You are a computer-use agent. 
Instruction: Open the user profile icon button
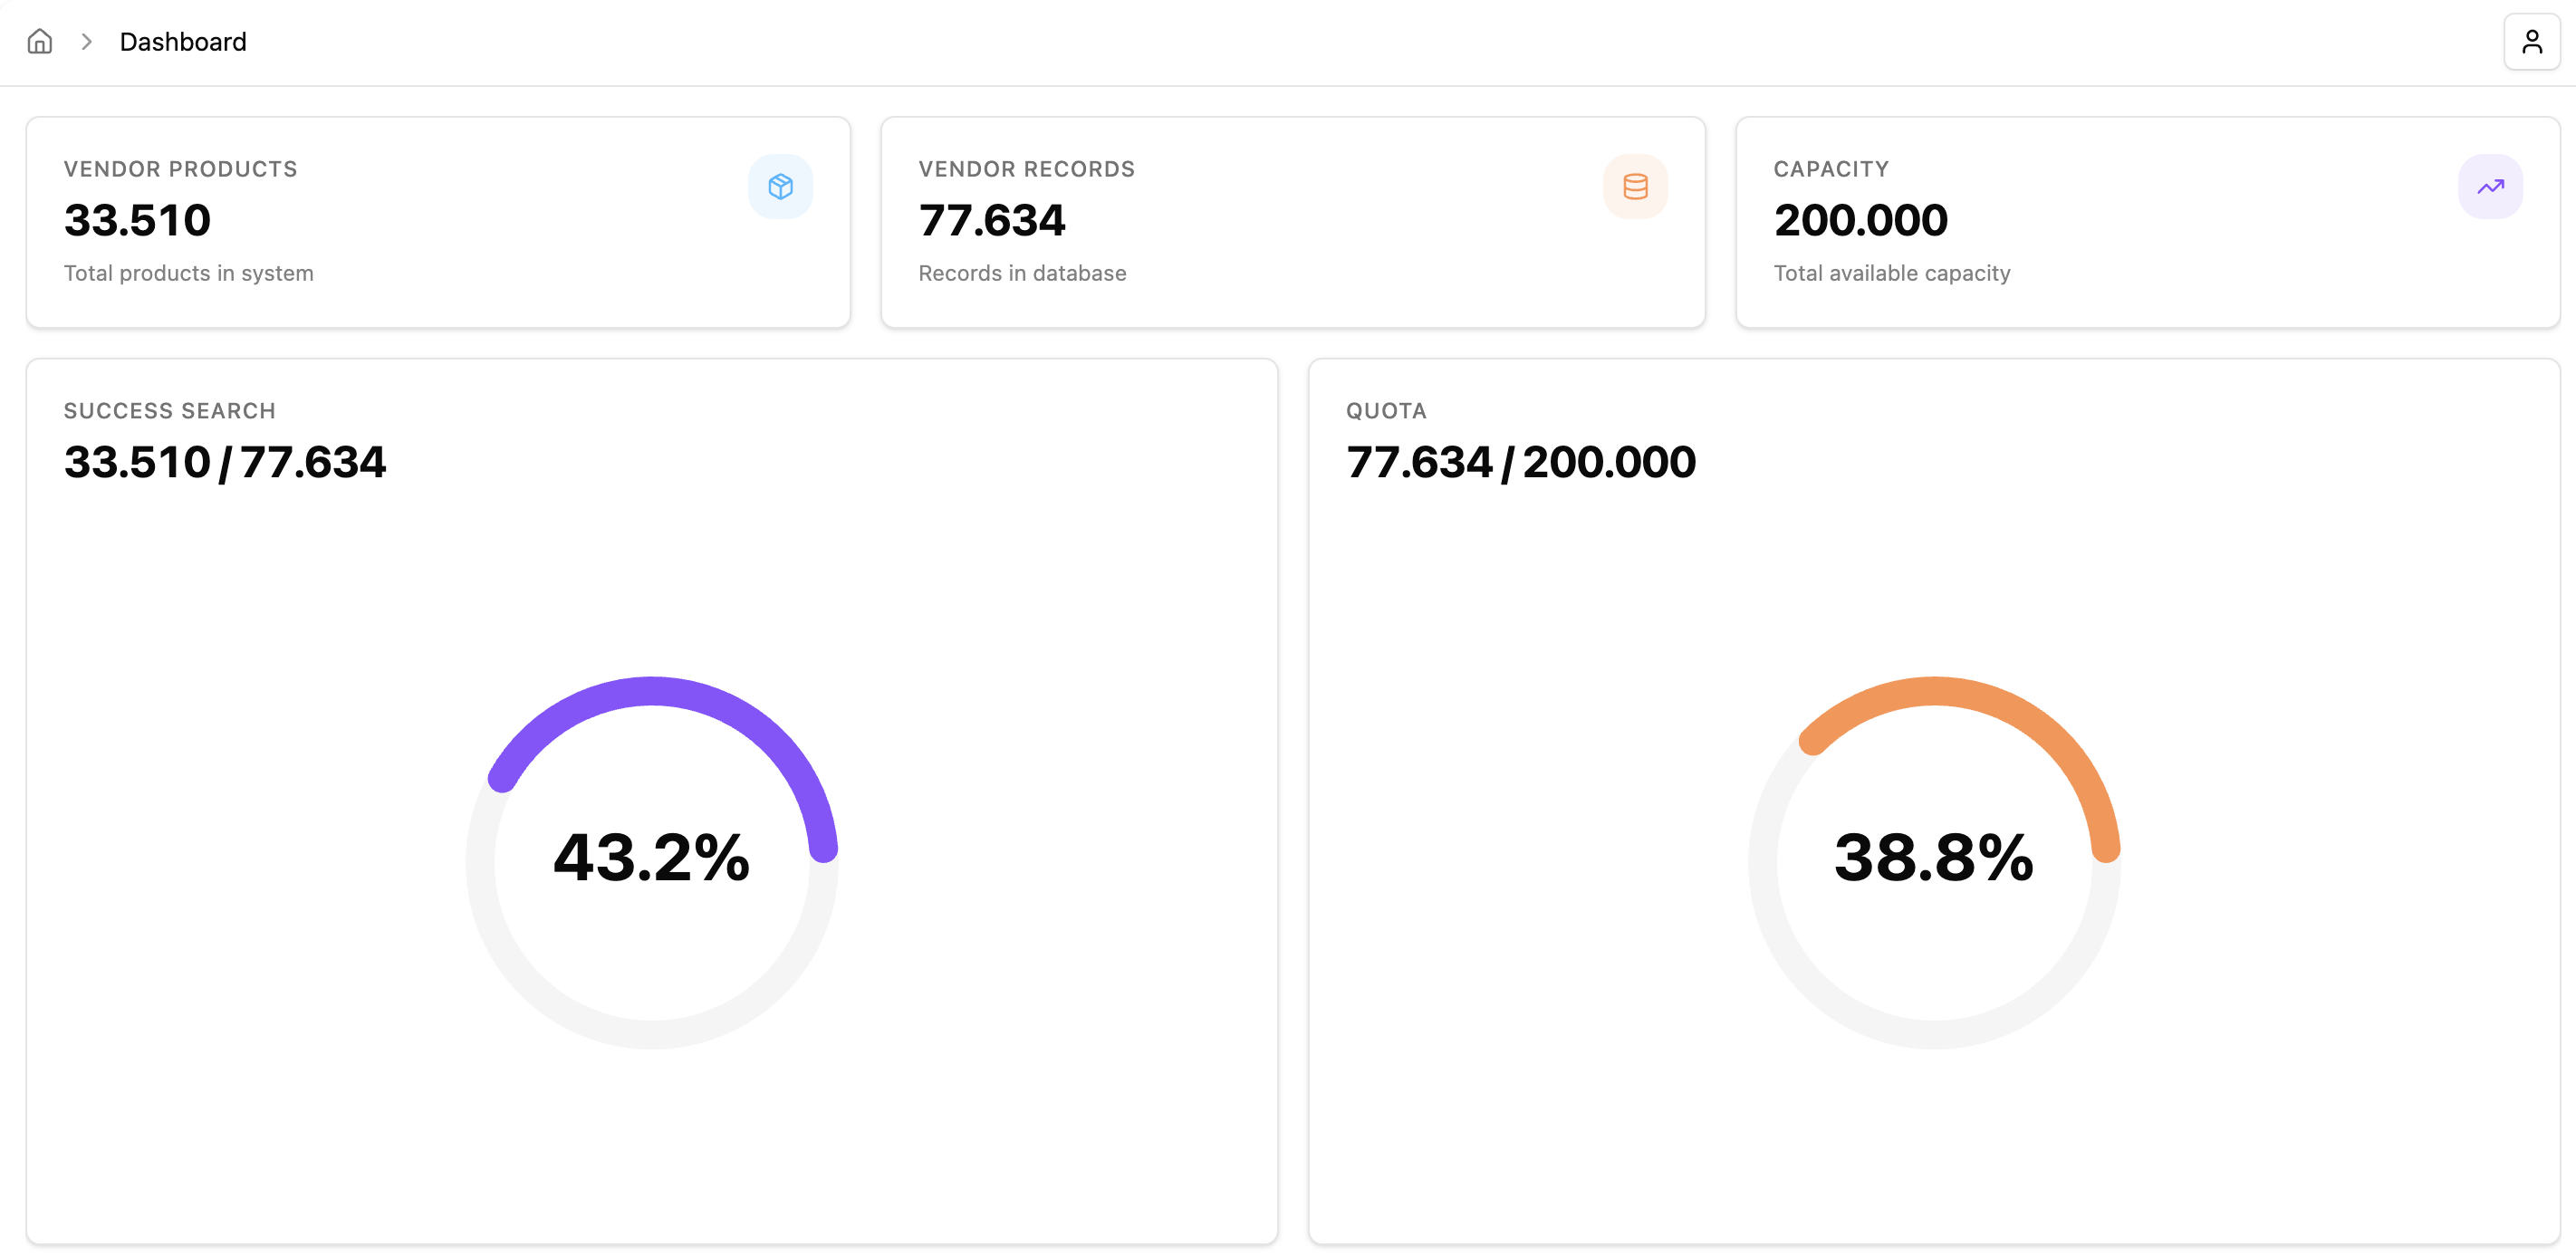pyautogui.click(x=2531, y=42)
